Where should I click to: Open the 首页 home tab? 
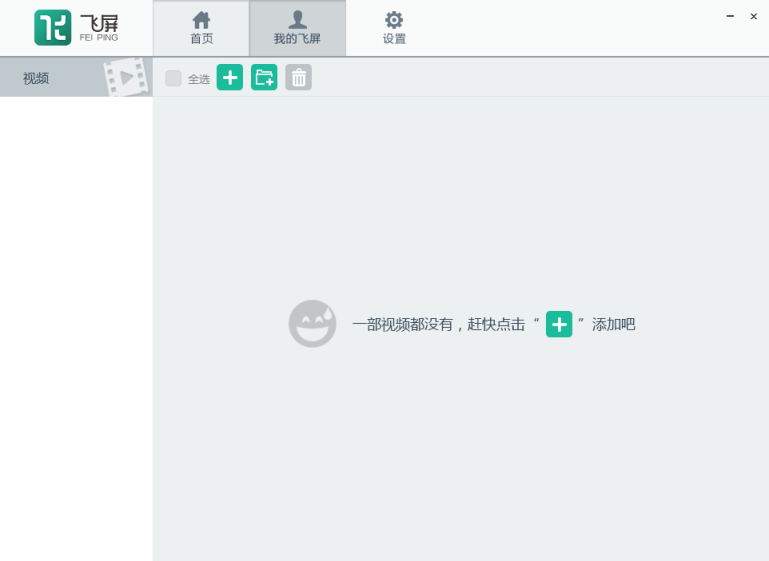click(x=201, y=28)
